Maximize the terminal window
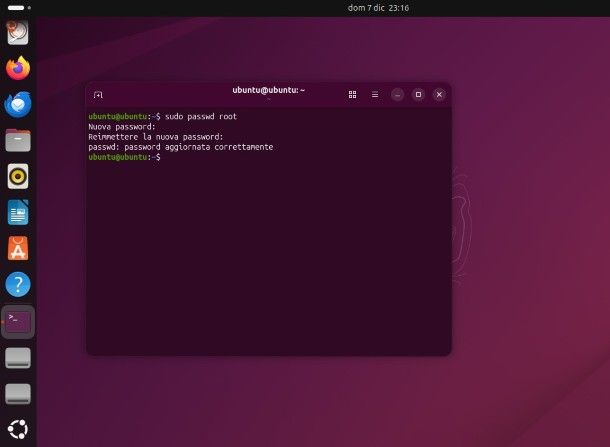Viewport: 610px width, 447px height. point(418,94)
